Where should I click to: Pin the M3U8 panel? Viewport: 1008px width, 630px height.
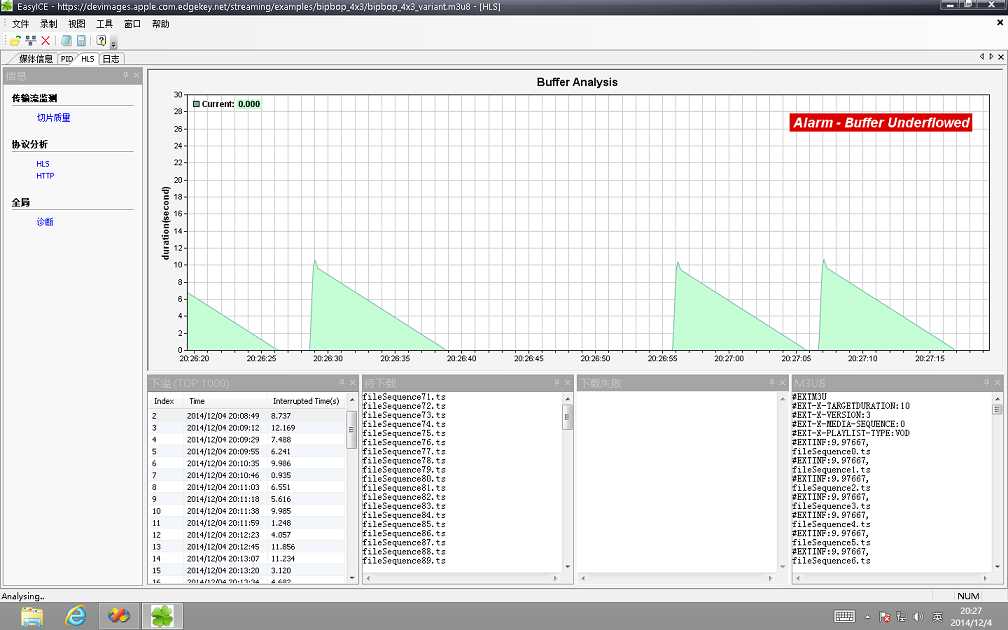986,382
